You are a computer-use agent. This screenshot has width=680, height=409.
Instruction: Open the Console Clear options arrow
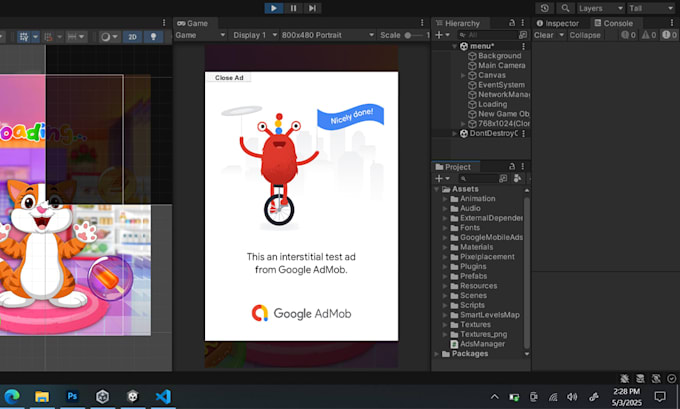click(x=561, y=35)
